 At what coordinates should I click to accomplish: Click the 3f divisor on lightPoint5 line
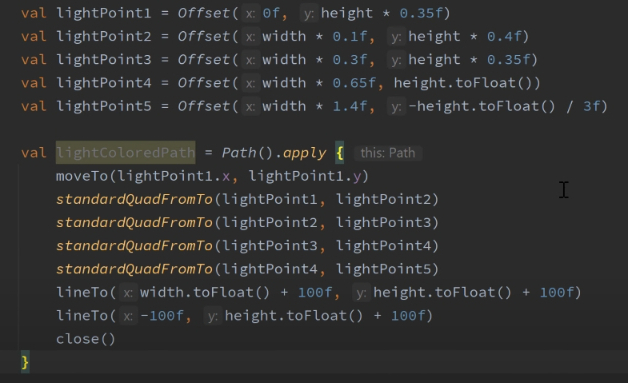tap(591, 106)
